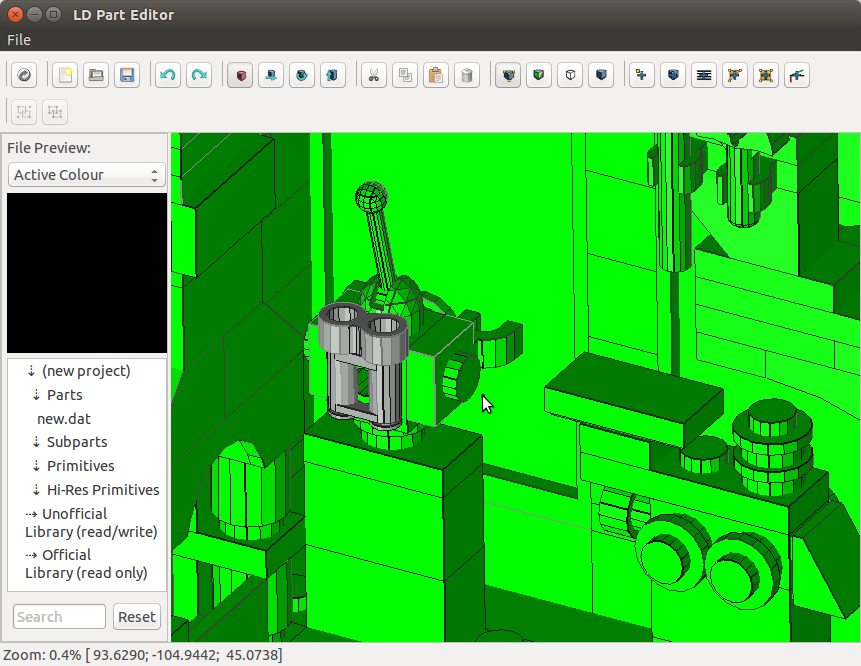Viewport: 861px width, 666px height.
Task: Select new.dat in the parts tree
Action: click(x=64, y=419)
